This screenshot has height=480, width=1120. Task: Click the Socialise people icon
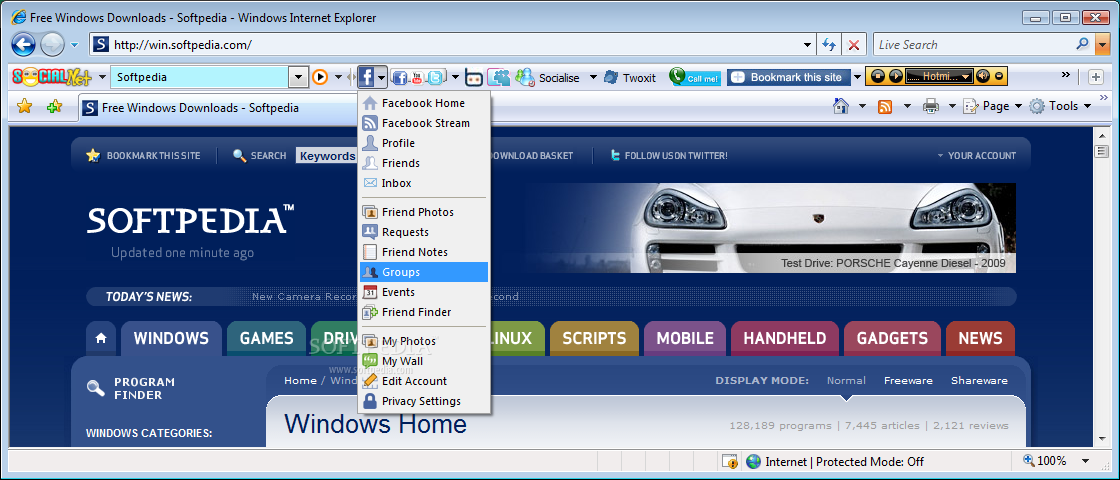point(525,77)
